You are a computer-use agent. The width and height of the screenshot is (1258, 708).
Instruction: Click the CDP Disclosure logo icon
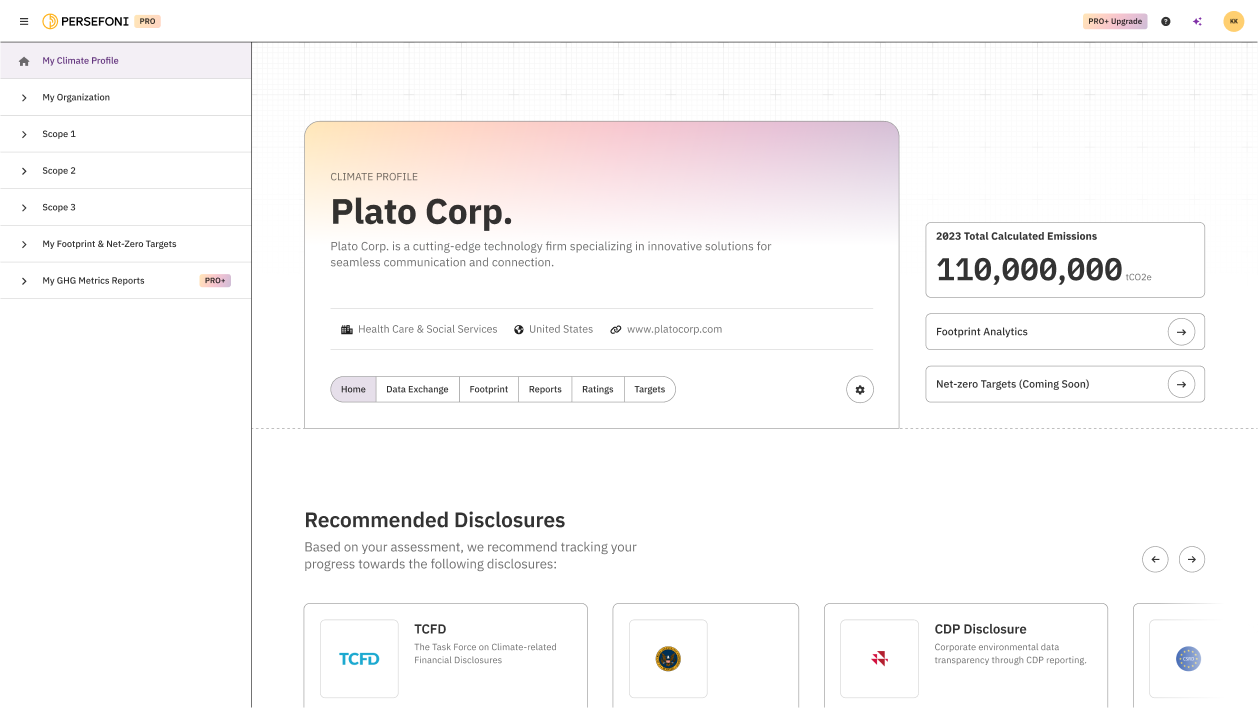tap(879, 658)
